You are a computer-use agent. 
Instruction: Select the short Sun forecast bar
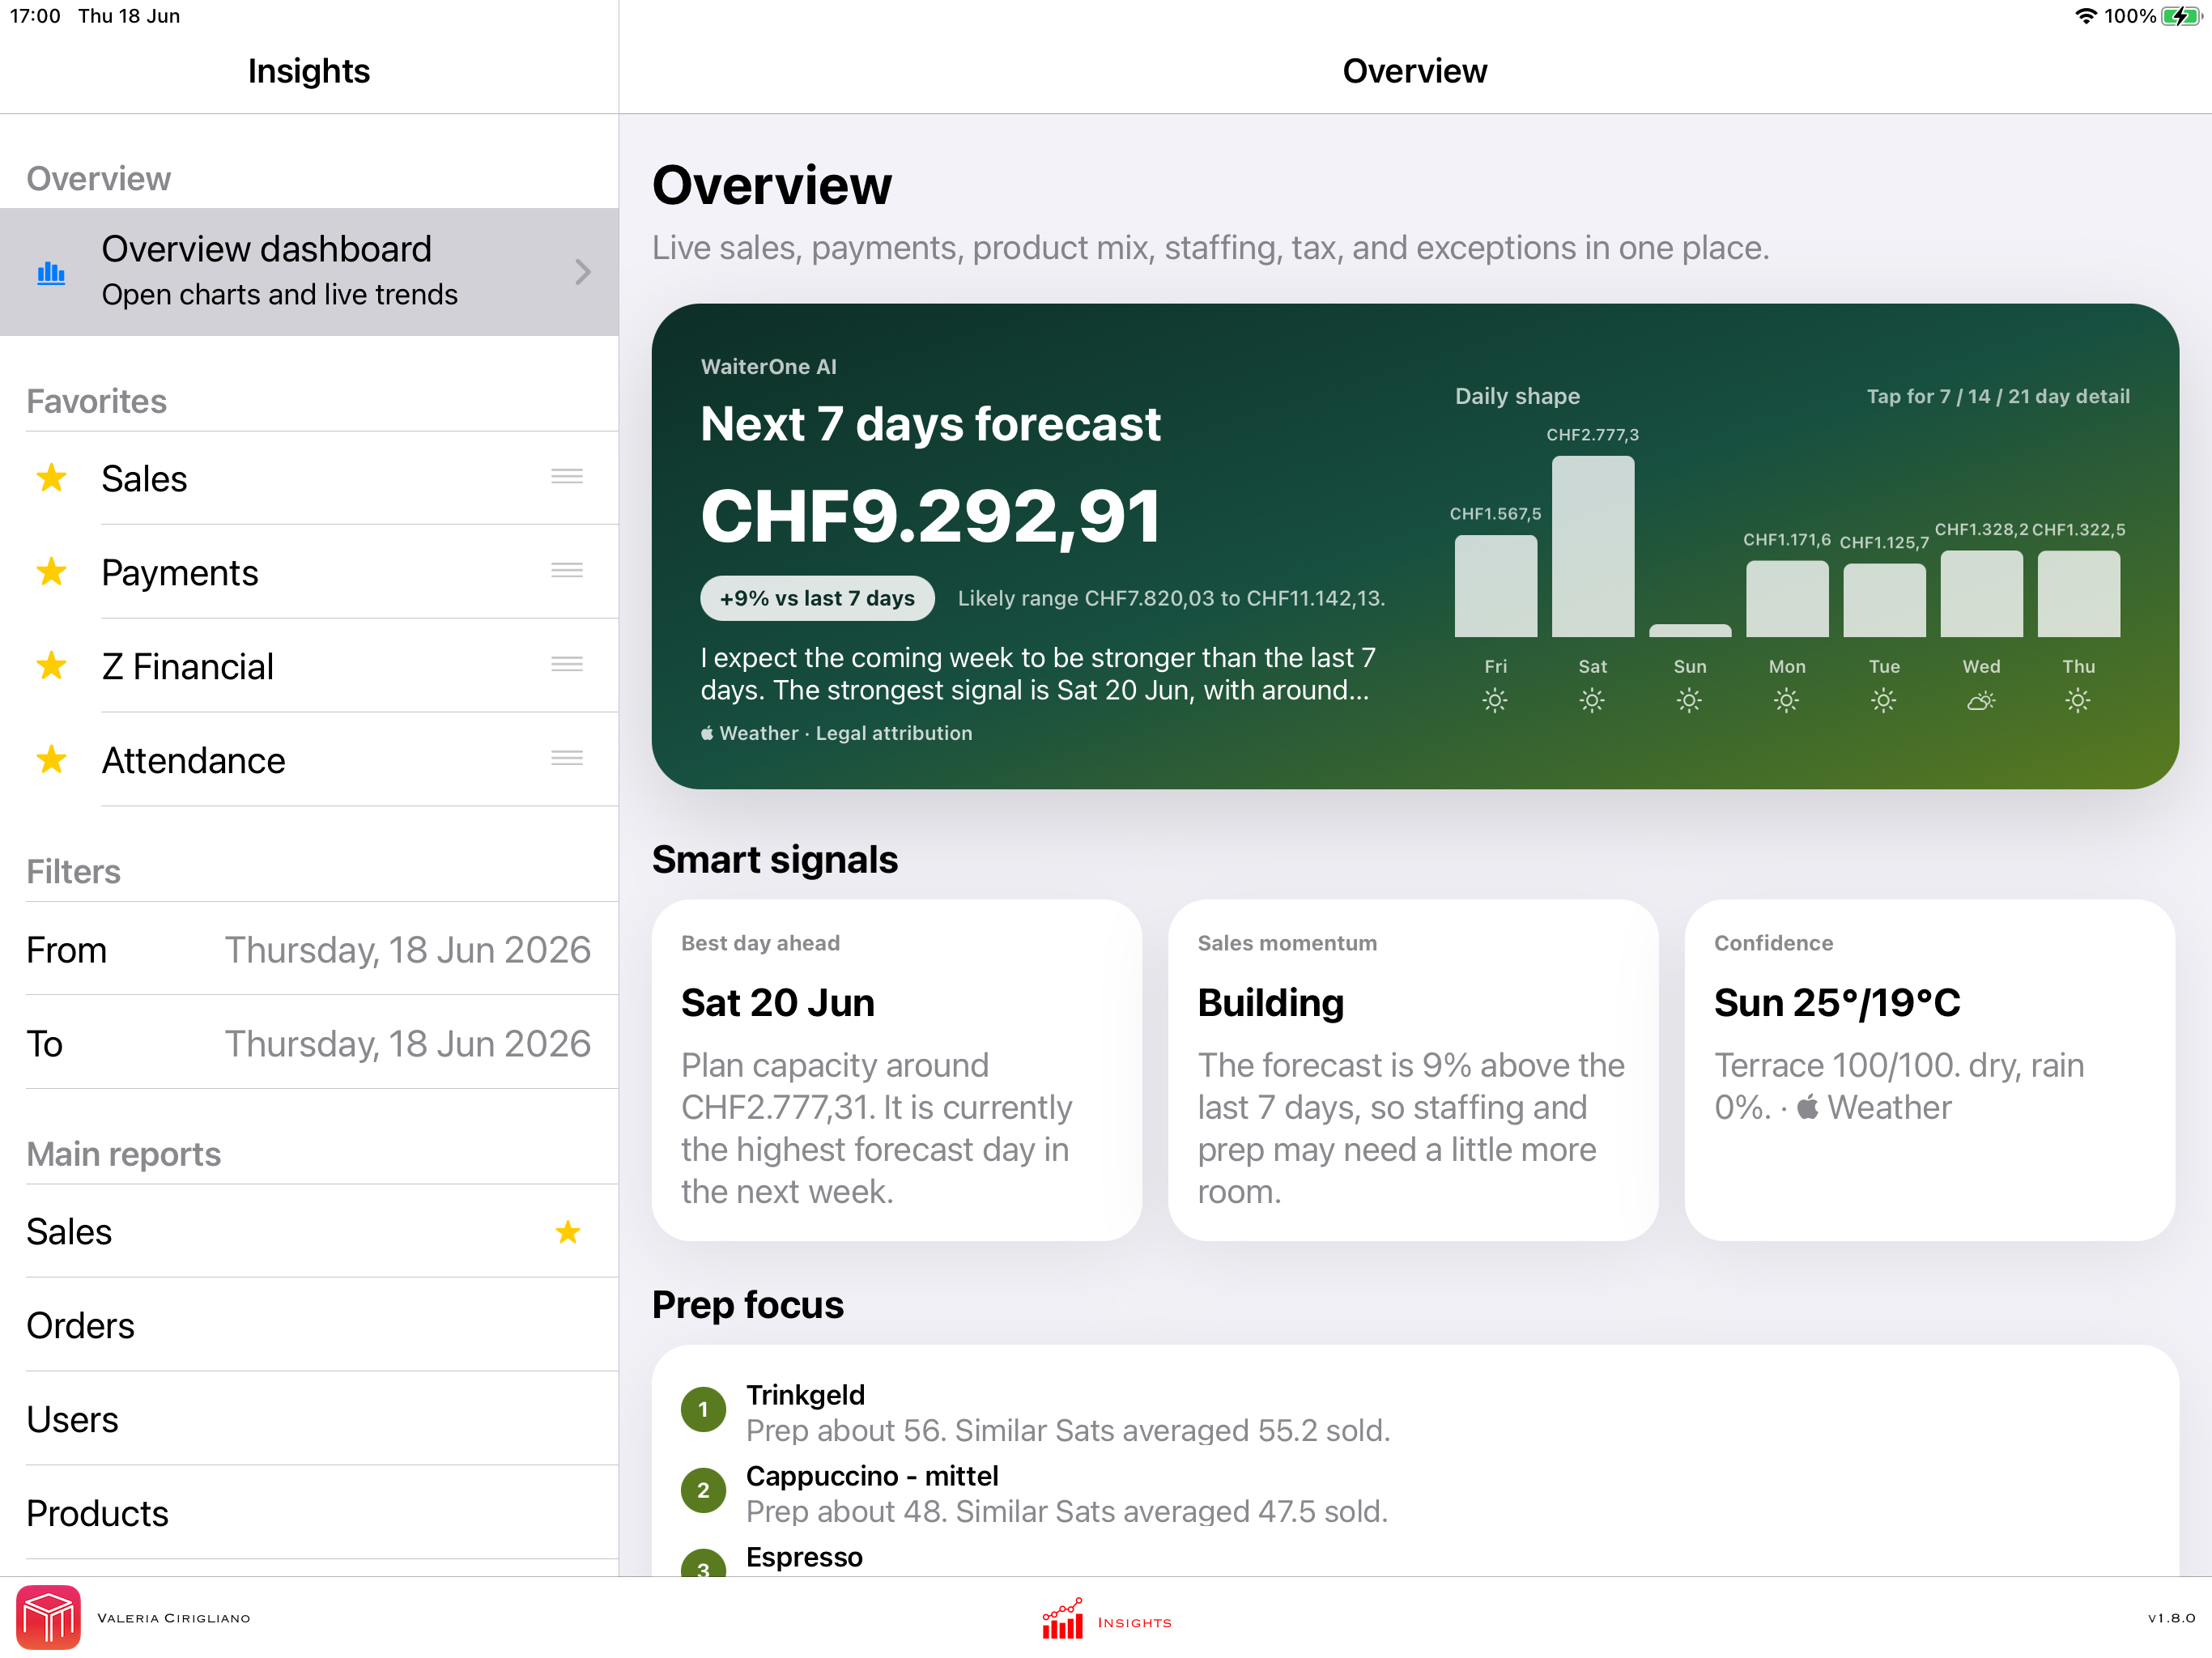1690,631
